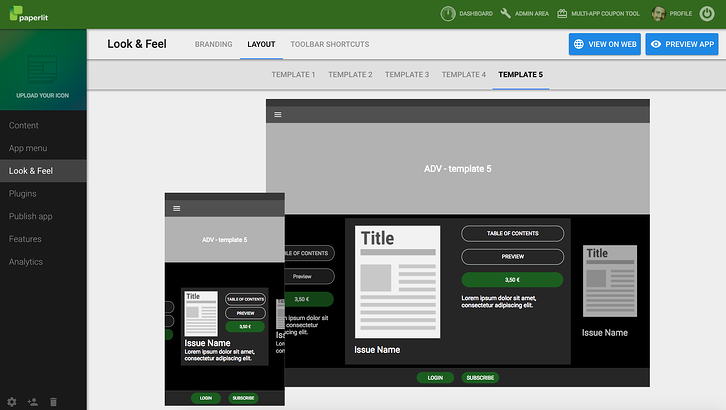Viewport: 726px width, 410px height.
Task: Open Analytics in the sidebar
Action: pos(43,261)
